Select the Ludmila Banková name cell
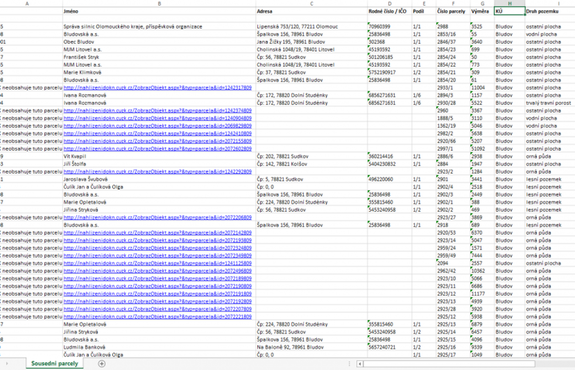 point(159,347)
